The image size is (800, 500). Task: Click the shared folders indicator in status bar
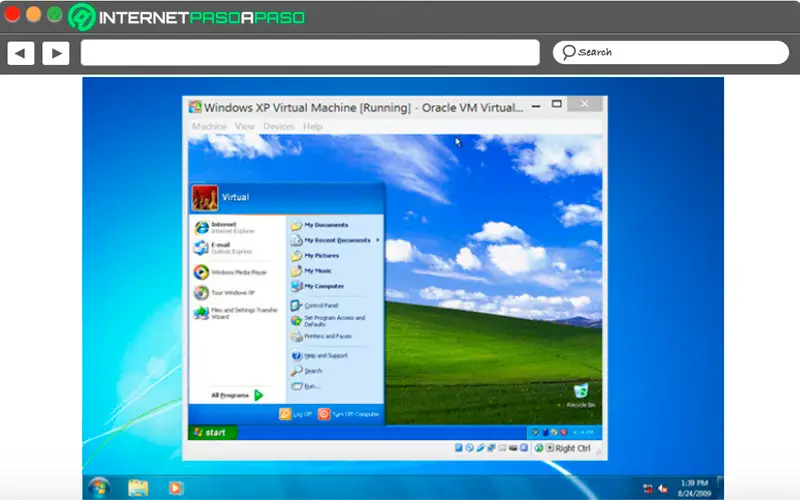tap(502, 447)
